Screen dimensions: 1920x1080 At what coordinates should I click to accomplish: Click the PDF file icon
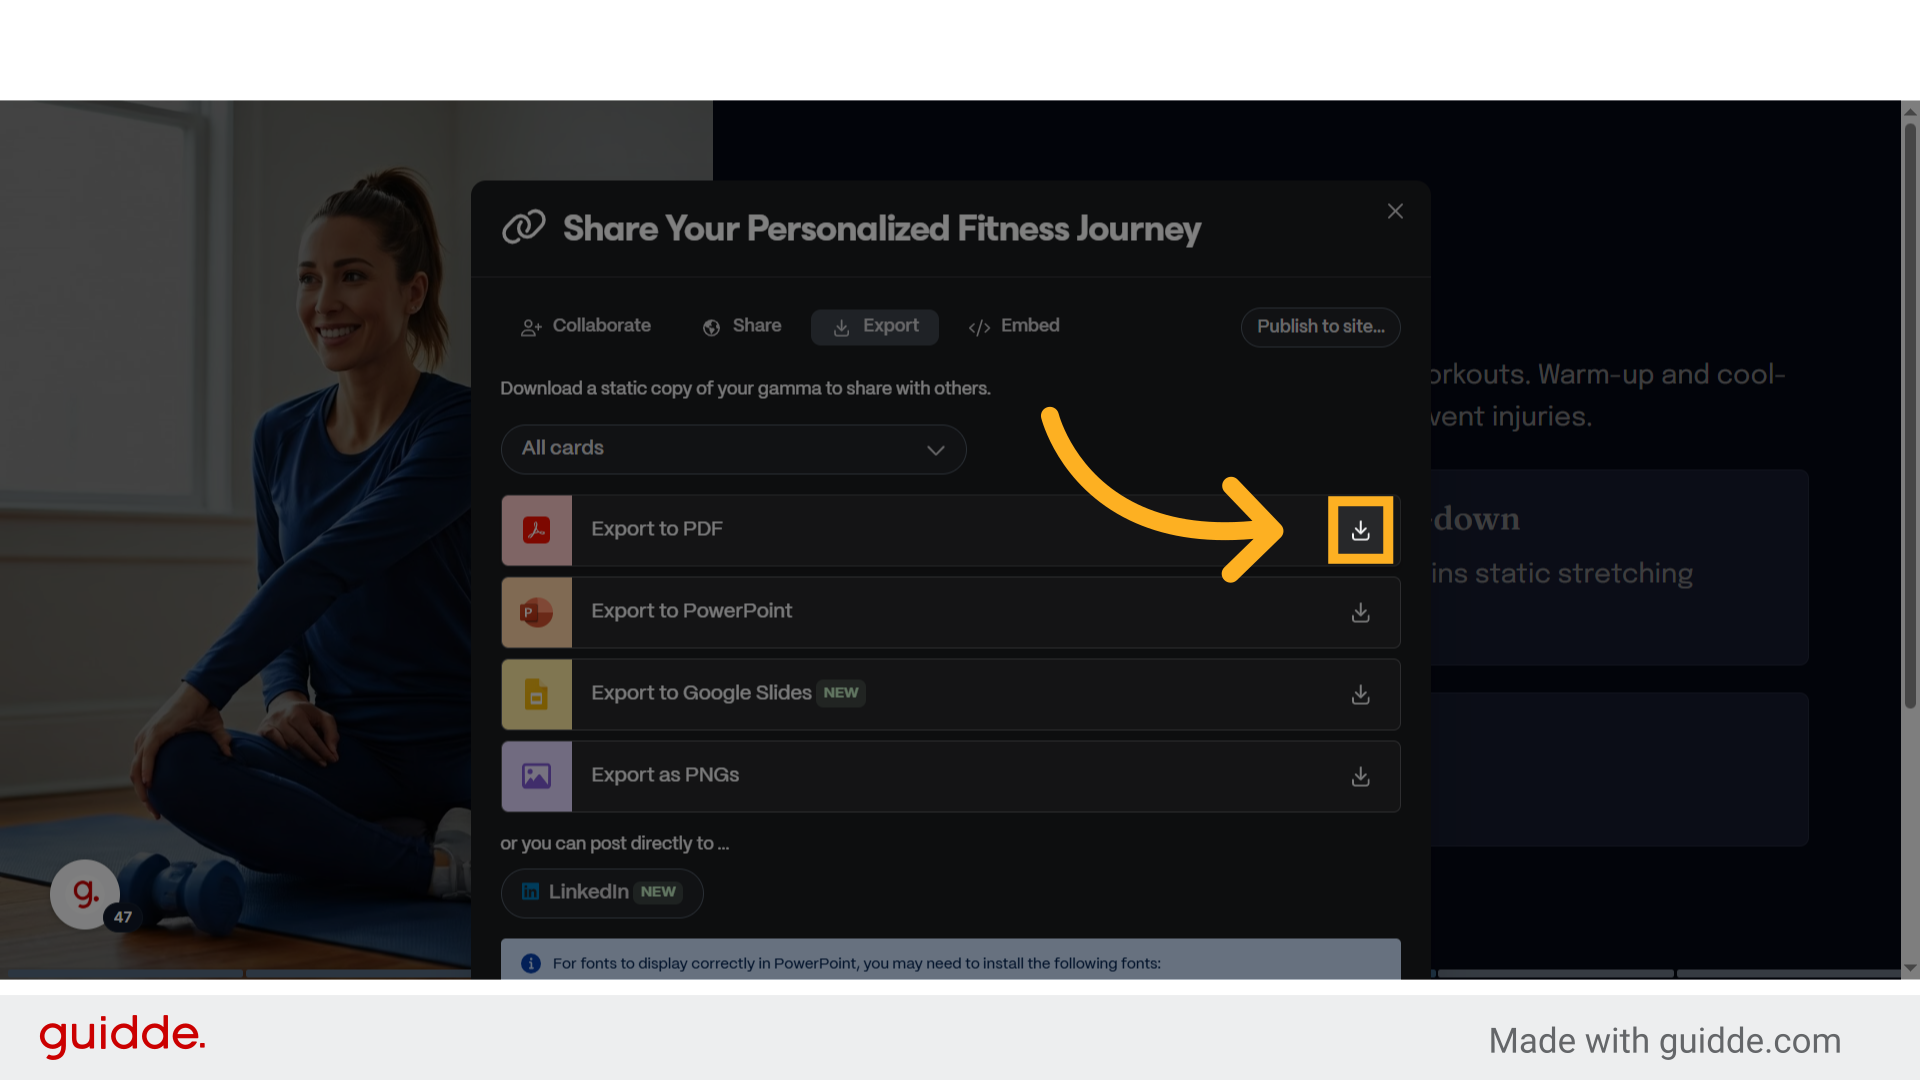pos(537,530)
